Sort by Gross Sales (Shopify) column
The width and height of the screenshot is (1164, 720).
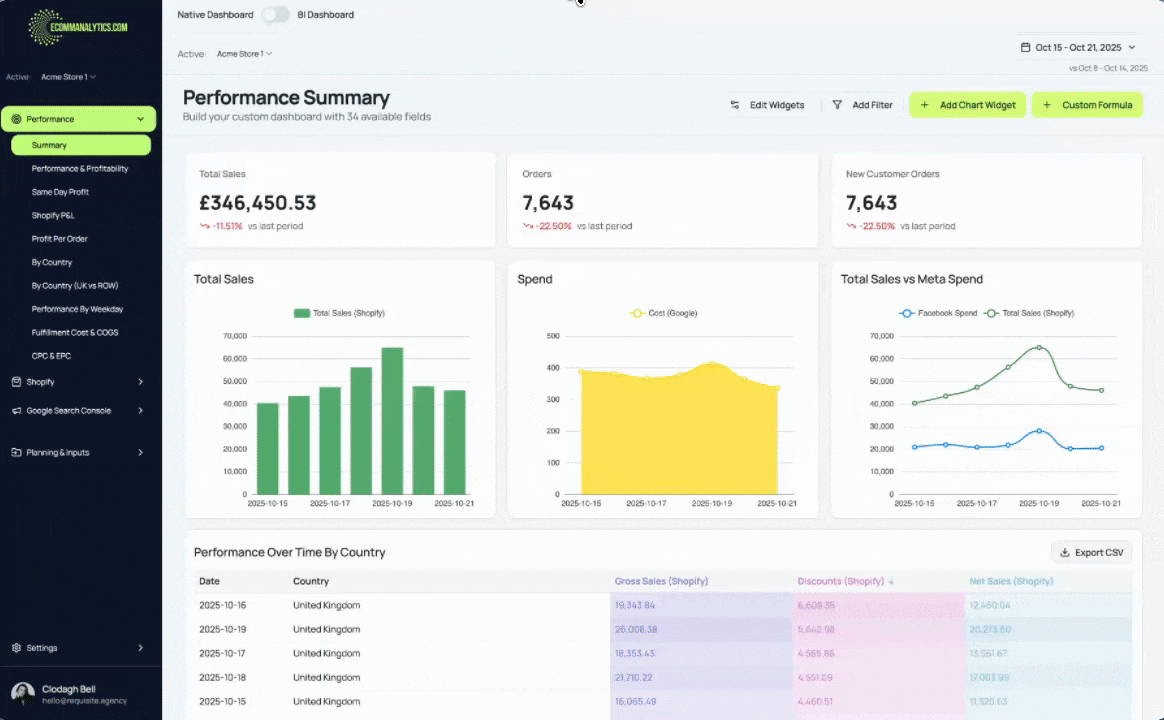pos(661,581)
